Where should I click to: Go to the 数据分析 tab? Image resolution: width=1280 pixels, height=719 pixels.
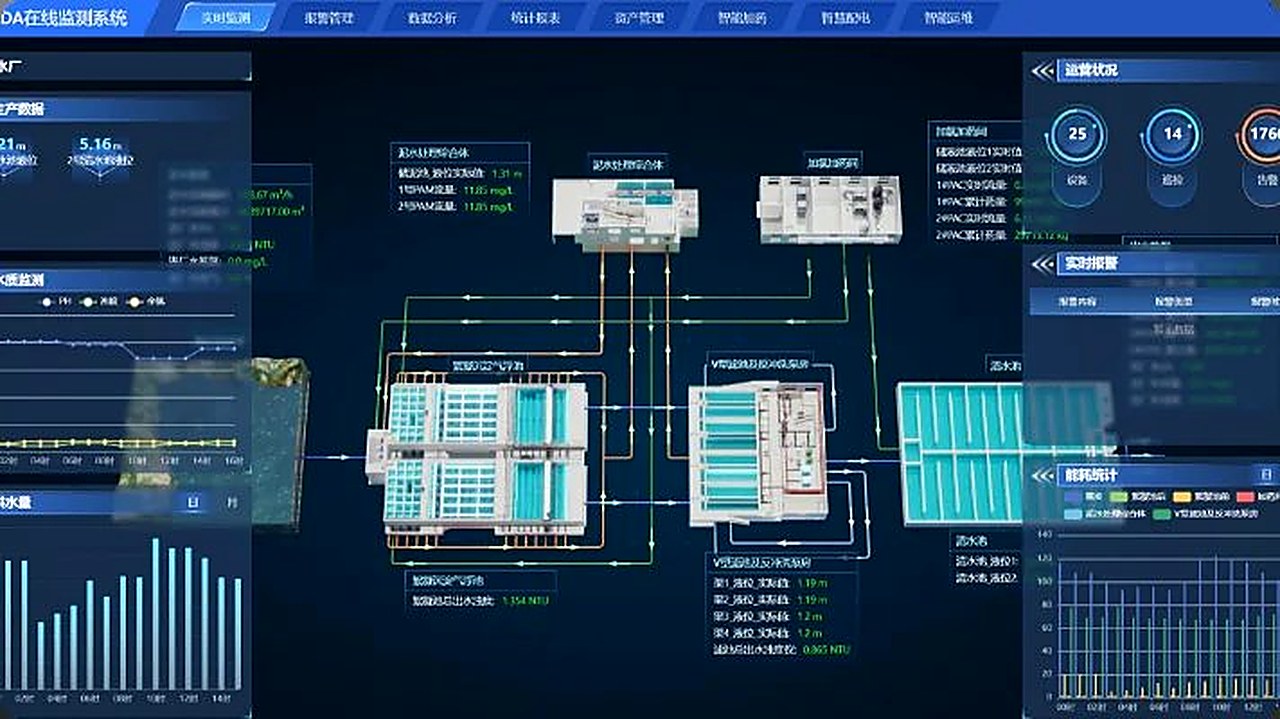click(433, 17)
